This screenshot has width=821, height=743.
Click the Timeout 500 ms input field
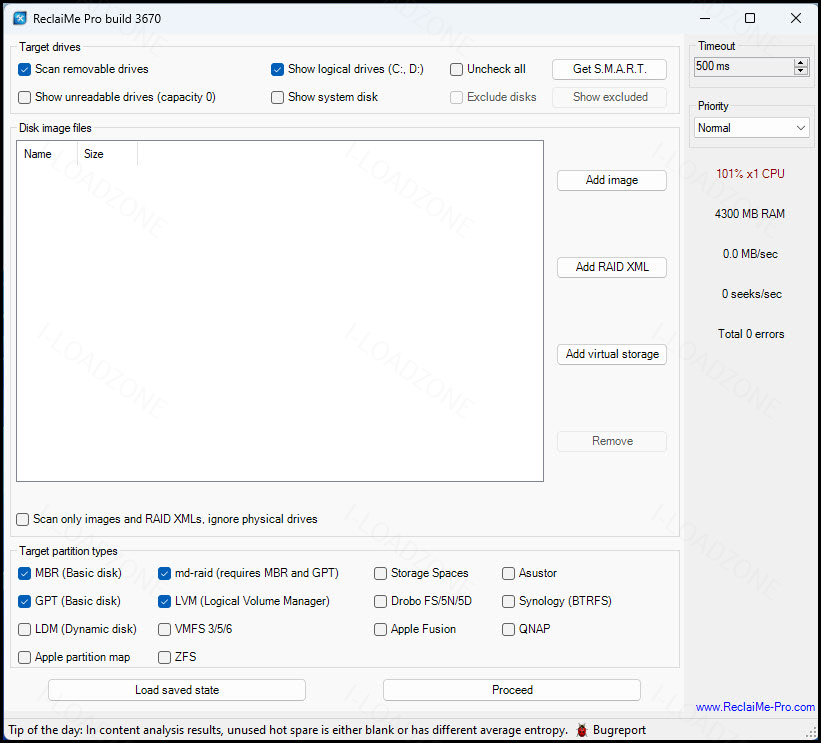pos(744,66)
